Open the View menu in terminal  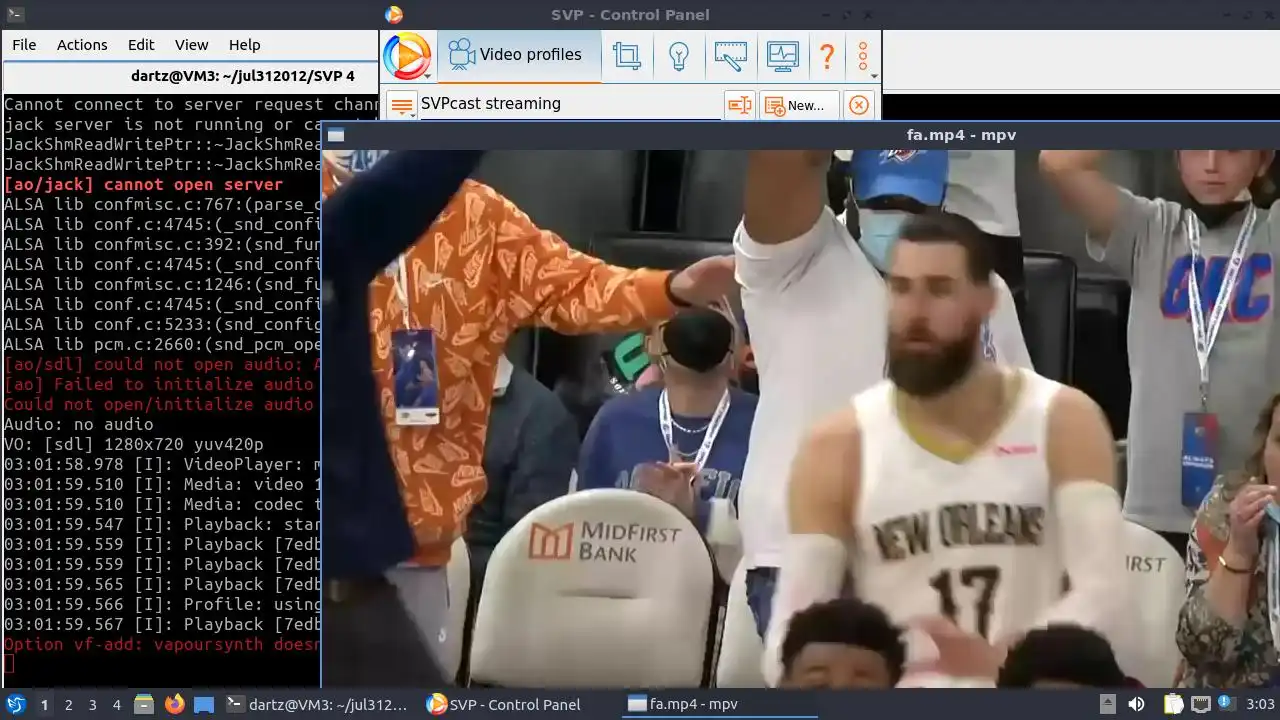pyautogui.click(x=192, y=45)
